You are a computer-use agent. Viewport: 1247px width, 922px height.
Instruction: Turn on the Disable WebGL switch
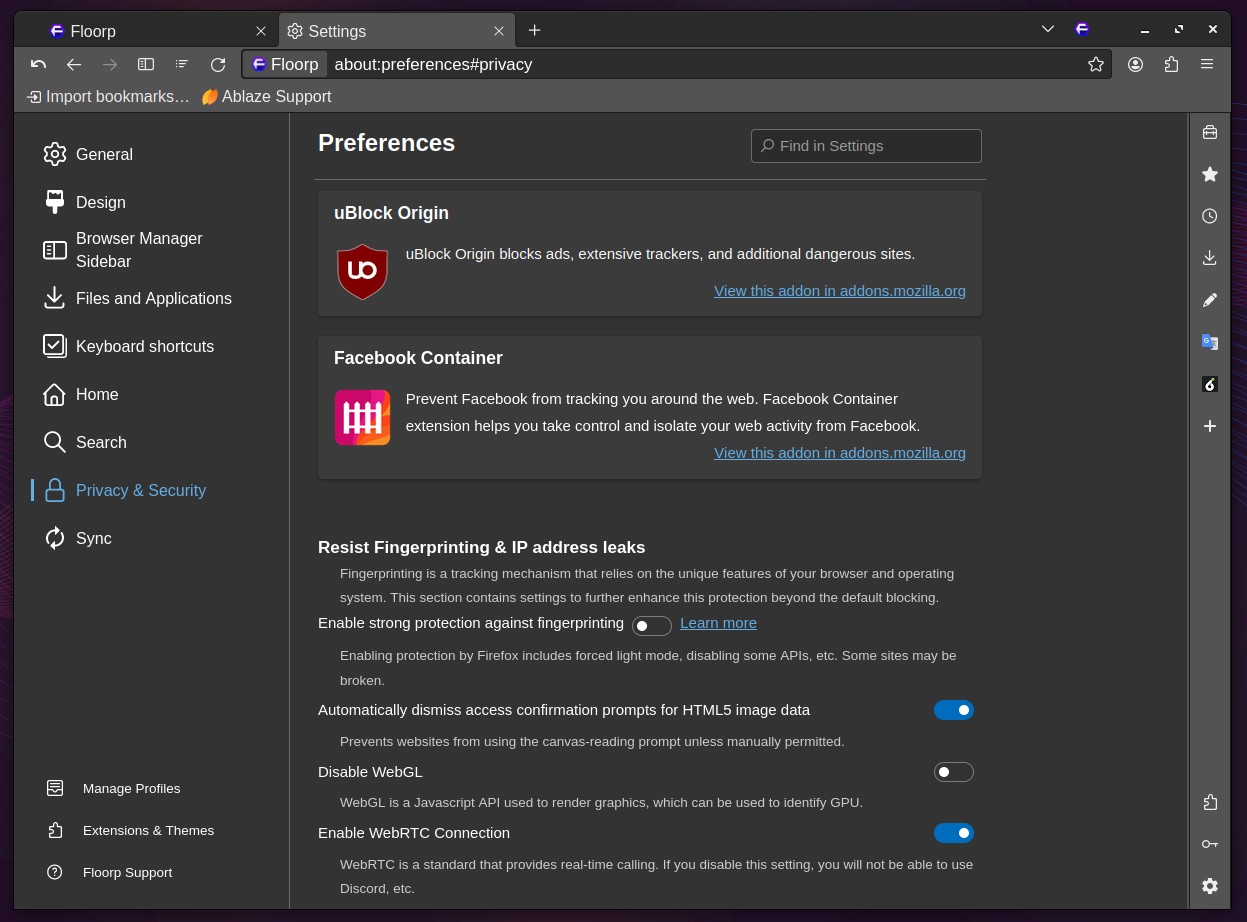[953, 772]
